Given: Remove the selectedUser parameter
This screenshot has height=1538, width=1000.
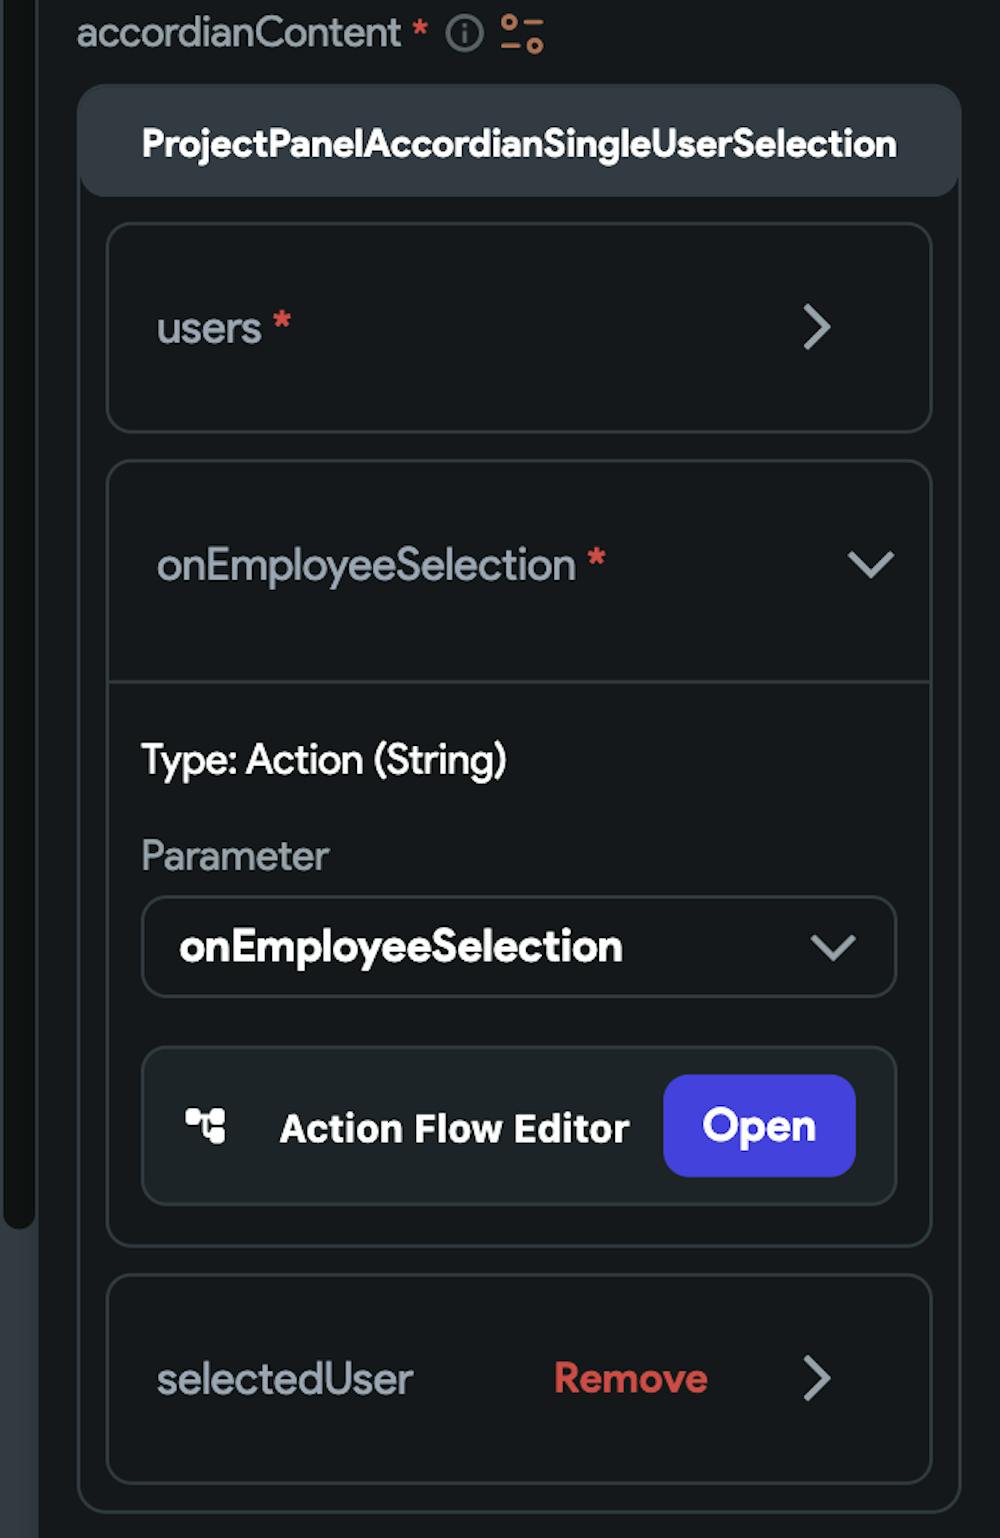Looking at the screenshot, I should tap(631, 1378).
